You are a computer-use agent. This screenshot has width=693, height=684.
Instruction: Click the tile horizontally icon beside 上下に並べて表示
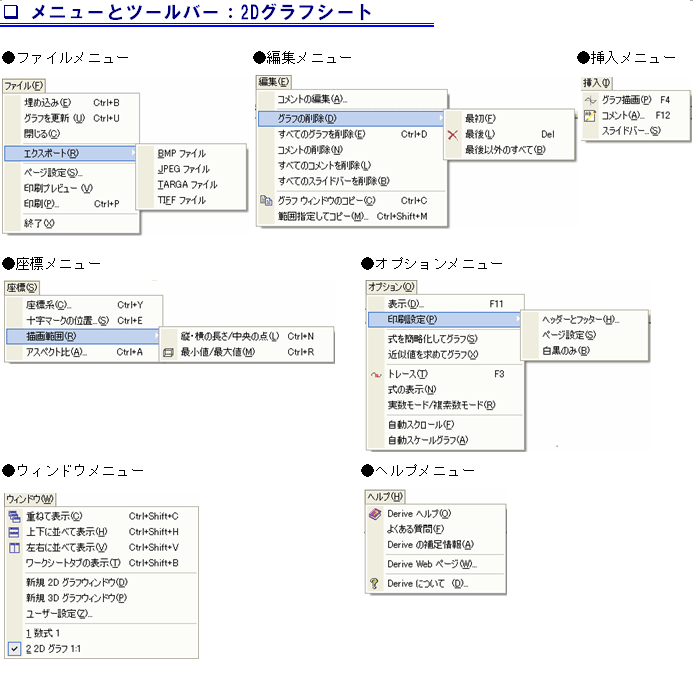pyautogui.click(x=15, y=532)
